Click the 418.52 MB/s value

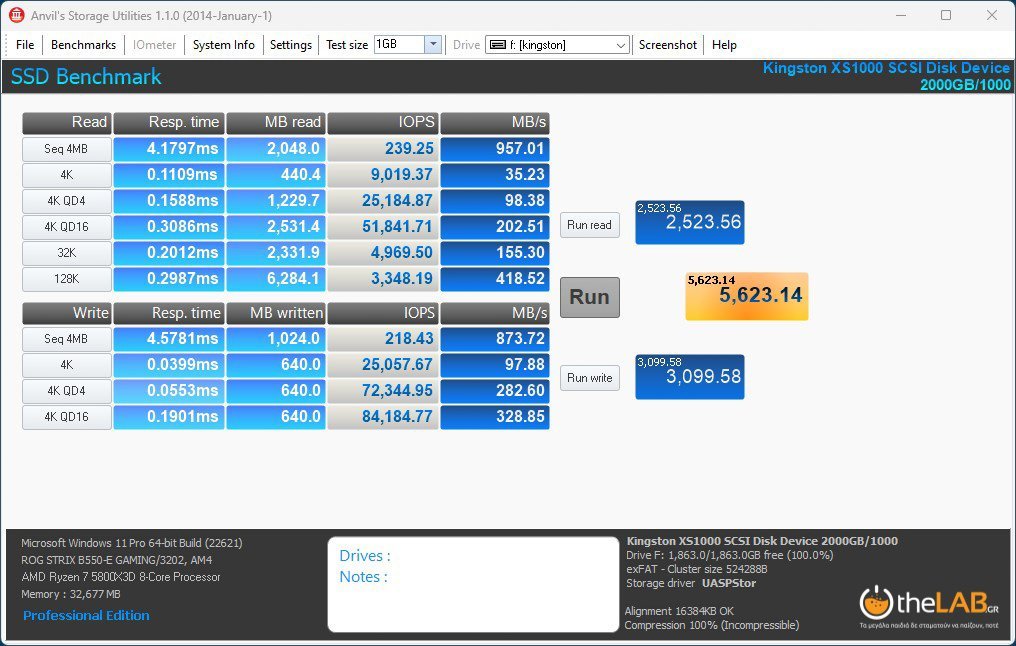click(495, 279)
